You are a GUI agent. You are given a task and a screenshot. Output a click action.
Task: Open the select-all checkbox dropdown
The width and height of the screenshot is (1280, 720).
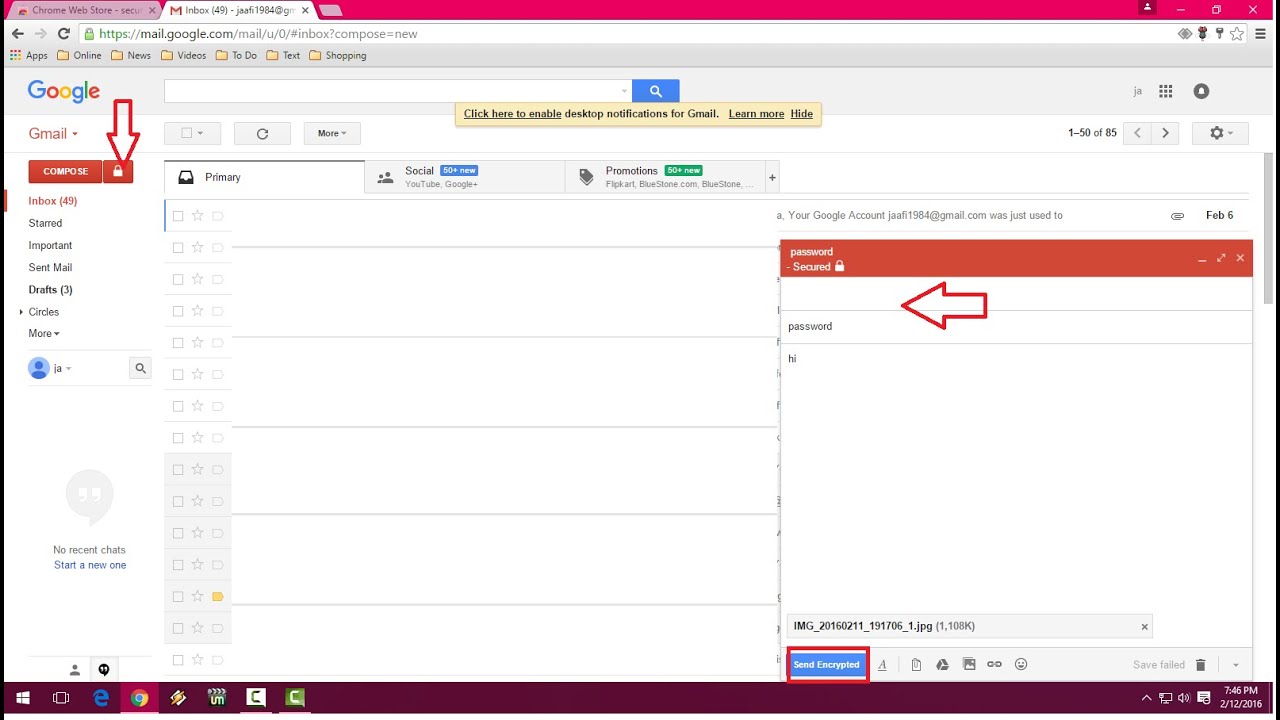[192, 133]
